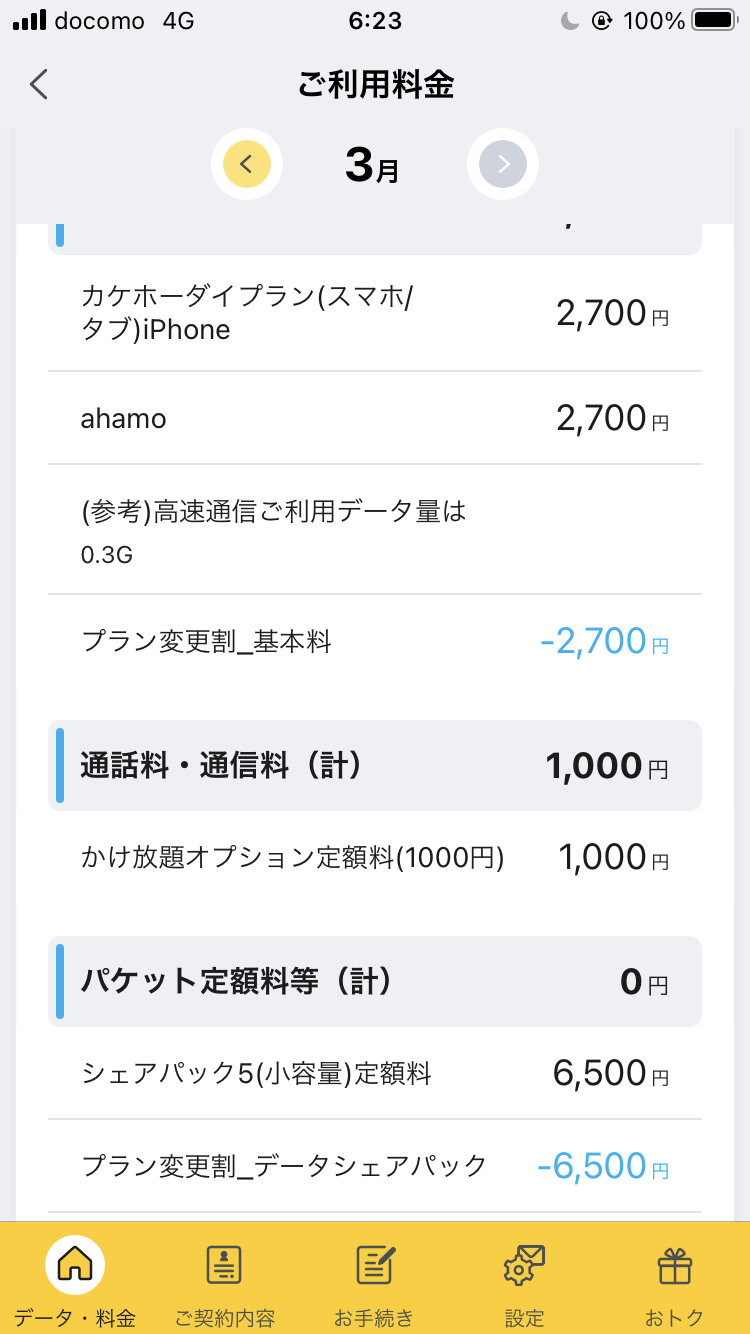
Task: Tap the back arrow in header
Action: click(x=39, y=85)
